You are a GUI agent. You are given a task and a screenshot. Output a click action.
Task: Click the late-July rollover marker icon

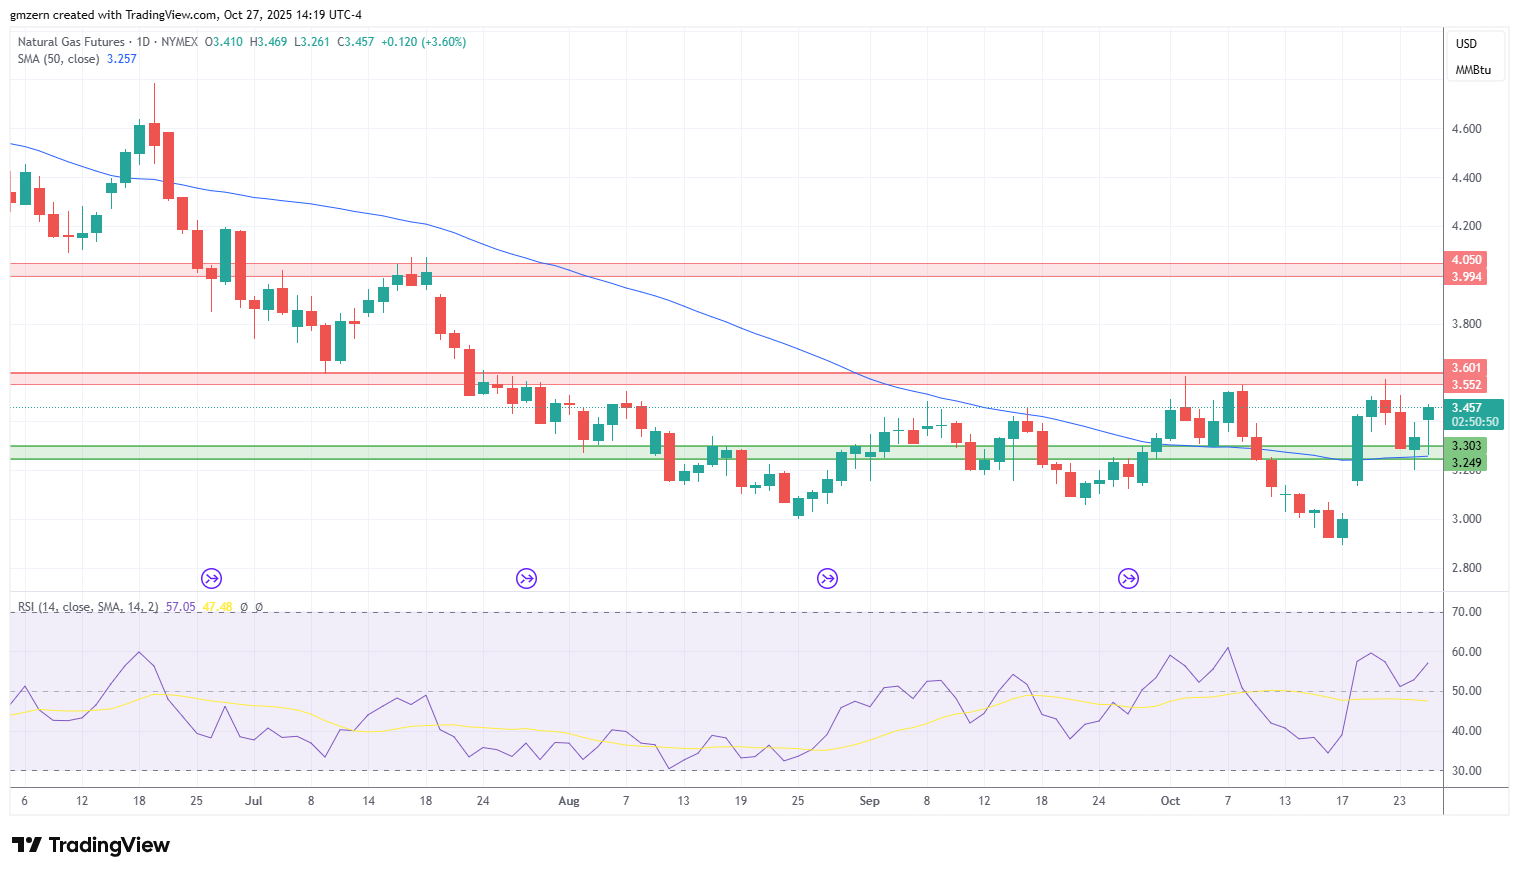526,578
